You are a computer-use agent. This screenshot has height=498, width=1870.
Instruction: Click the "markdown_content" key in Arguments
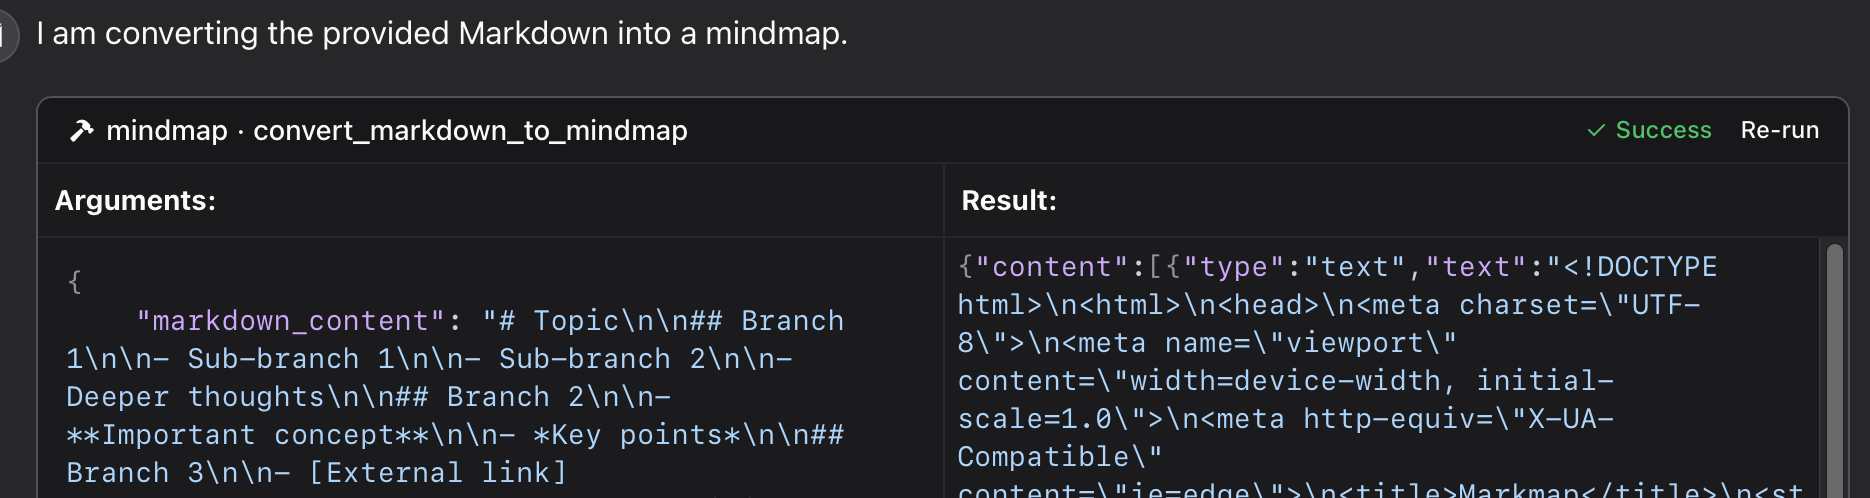click(290, 321)
